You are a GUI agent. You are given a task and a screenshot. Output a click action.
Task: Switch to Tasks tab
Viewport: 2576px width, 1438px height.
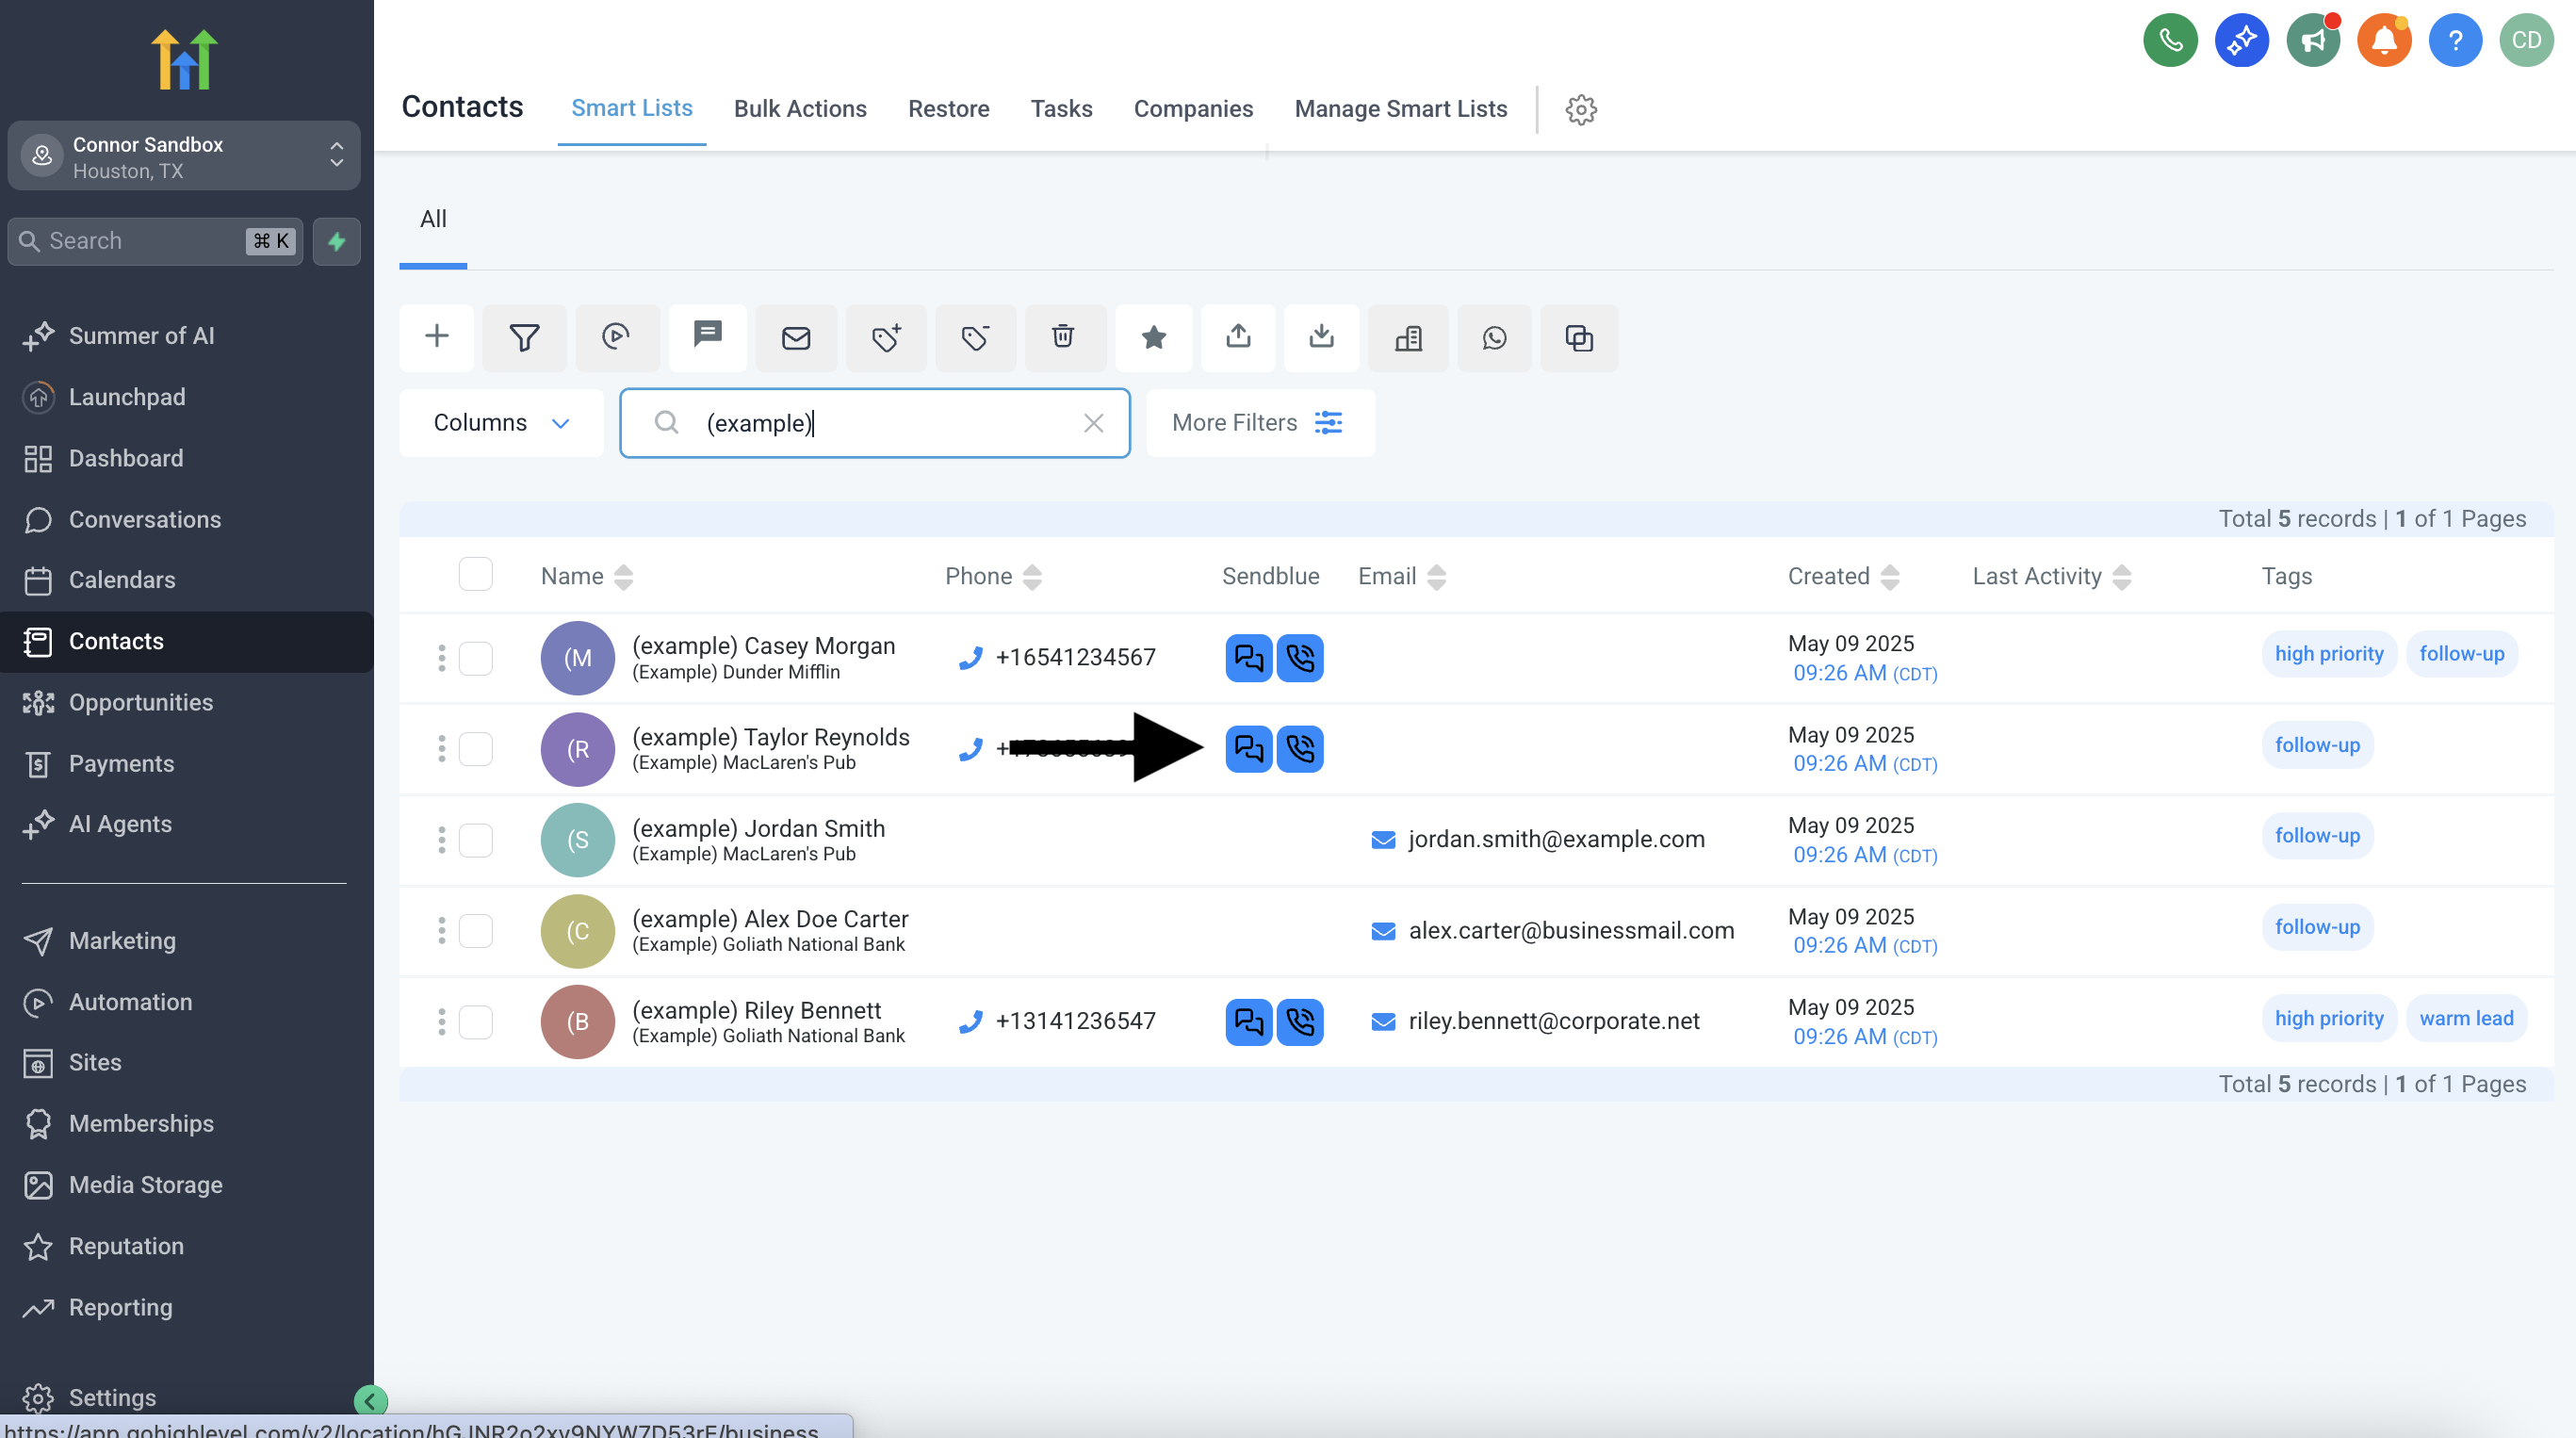click(1061, 109)
